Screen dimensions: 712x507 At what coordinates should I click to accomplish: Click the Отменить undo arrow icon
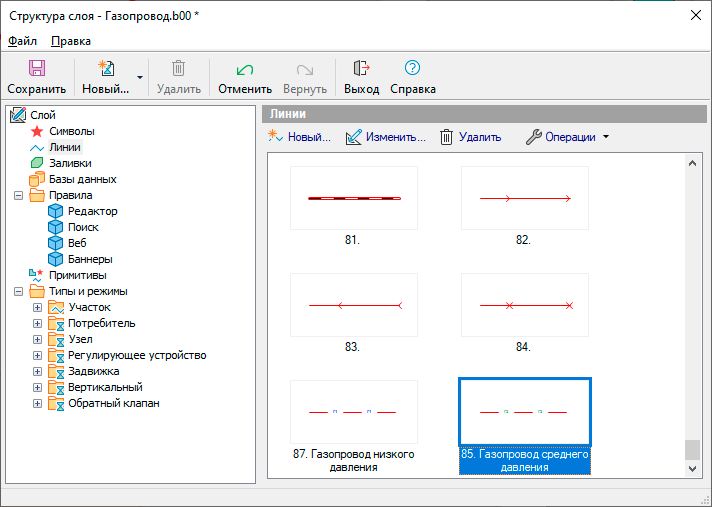245,69
